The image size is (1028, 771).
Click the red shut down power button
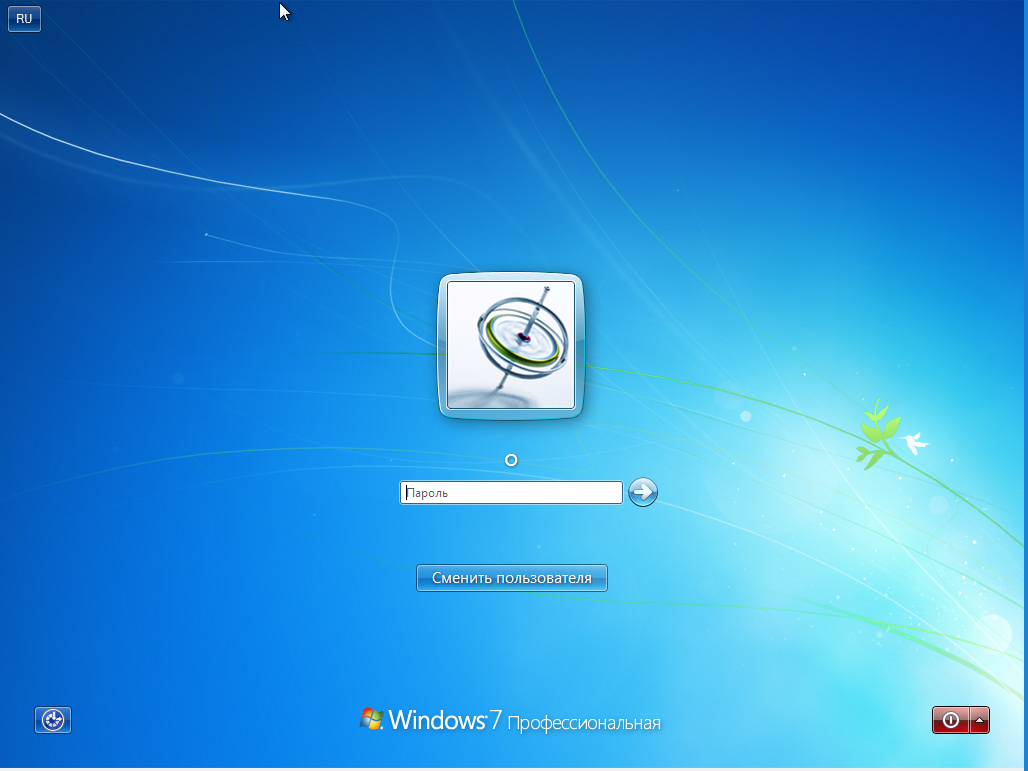pos(950,720)
